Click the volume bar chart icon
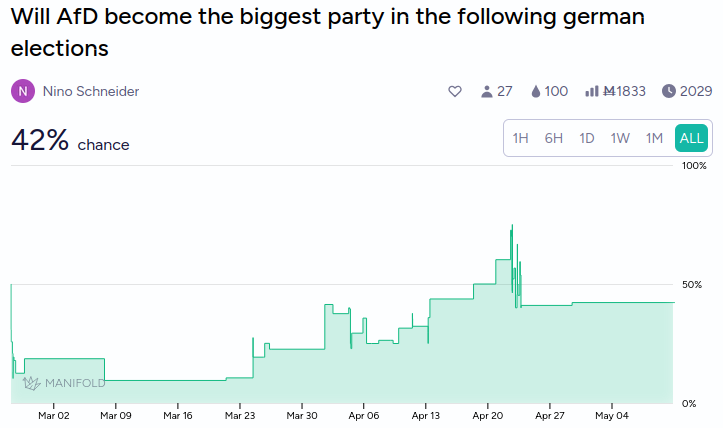The height and width of the screenshot is (428, 723). pos(592,91)
